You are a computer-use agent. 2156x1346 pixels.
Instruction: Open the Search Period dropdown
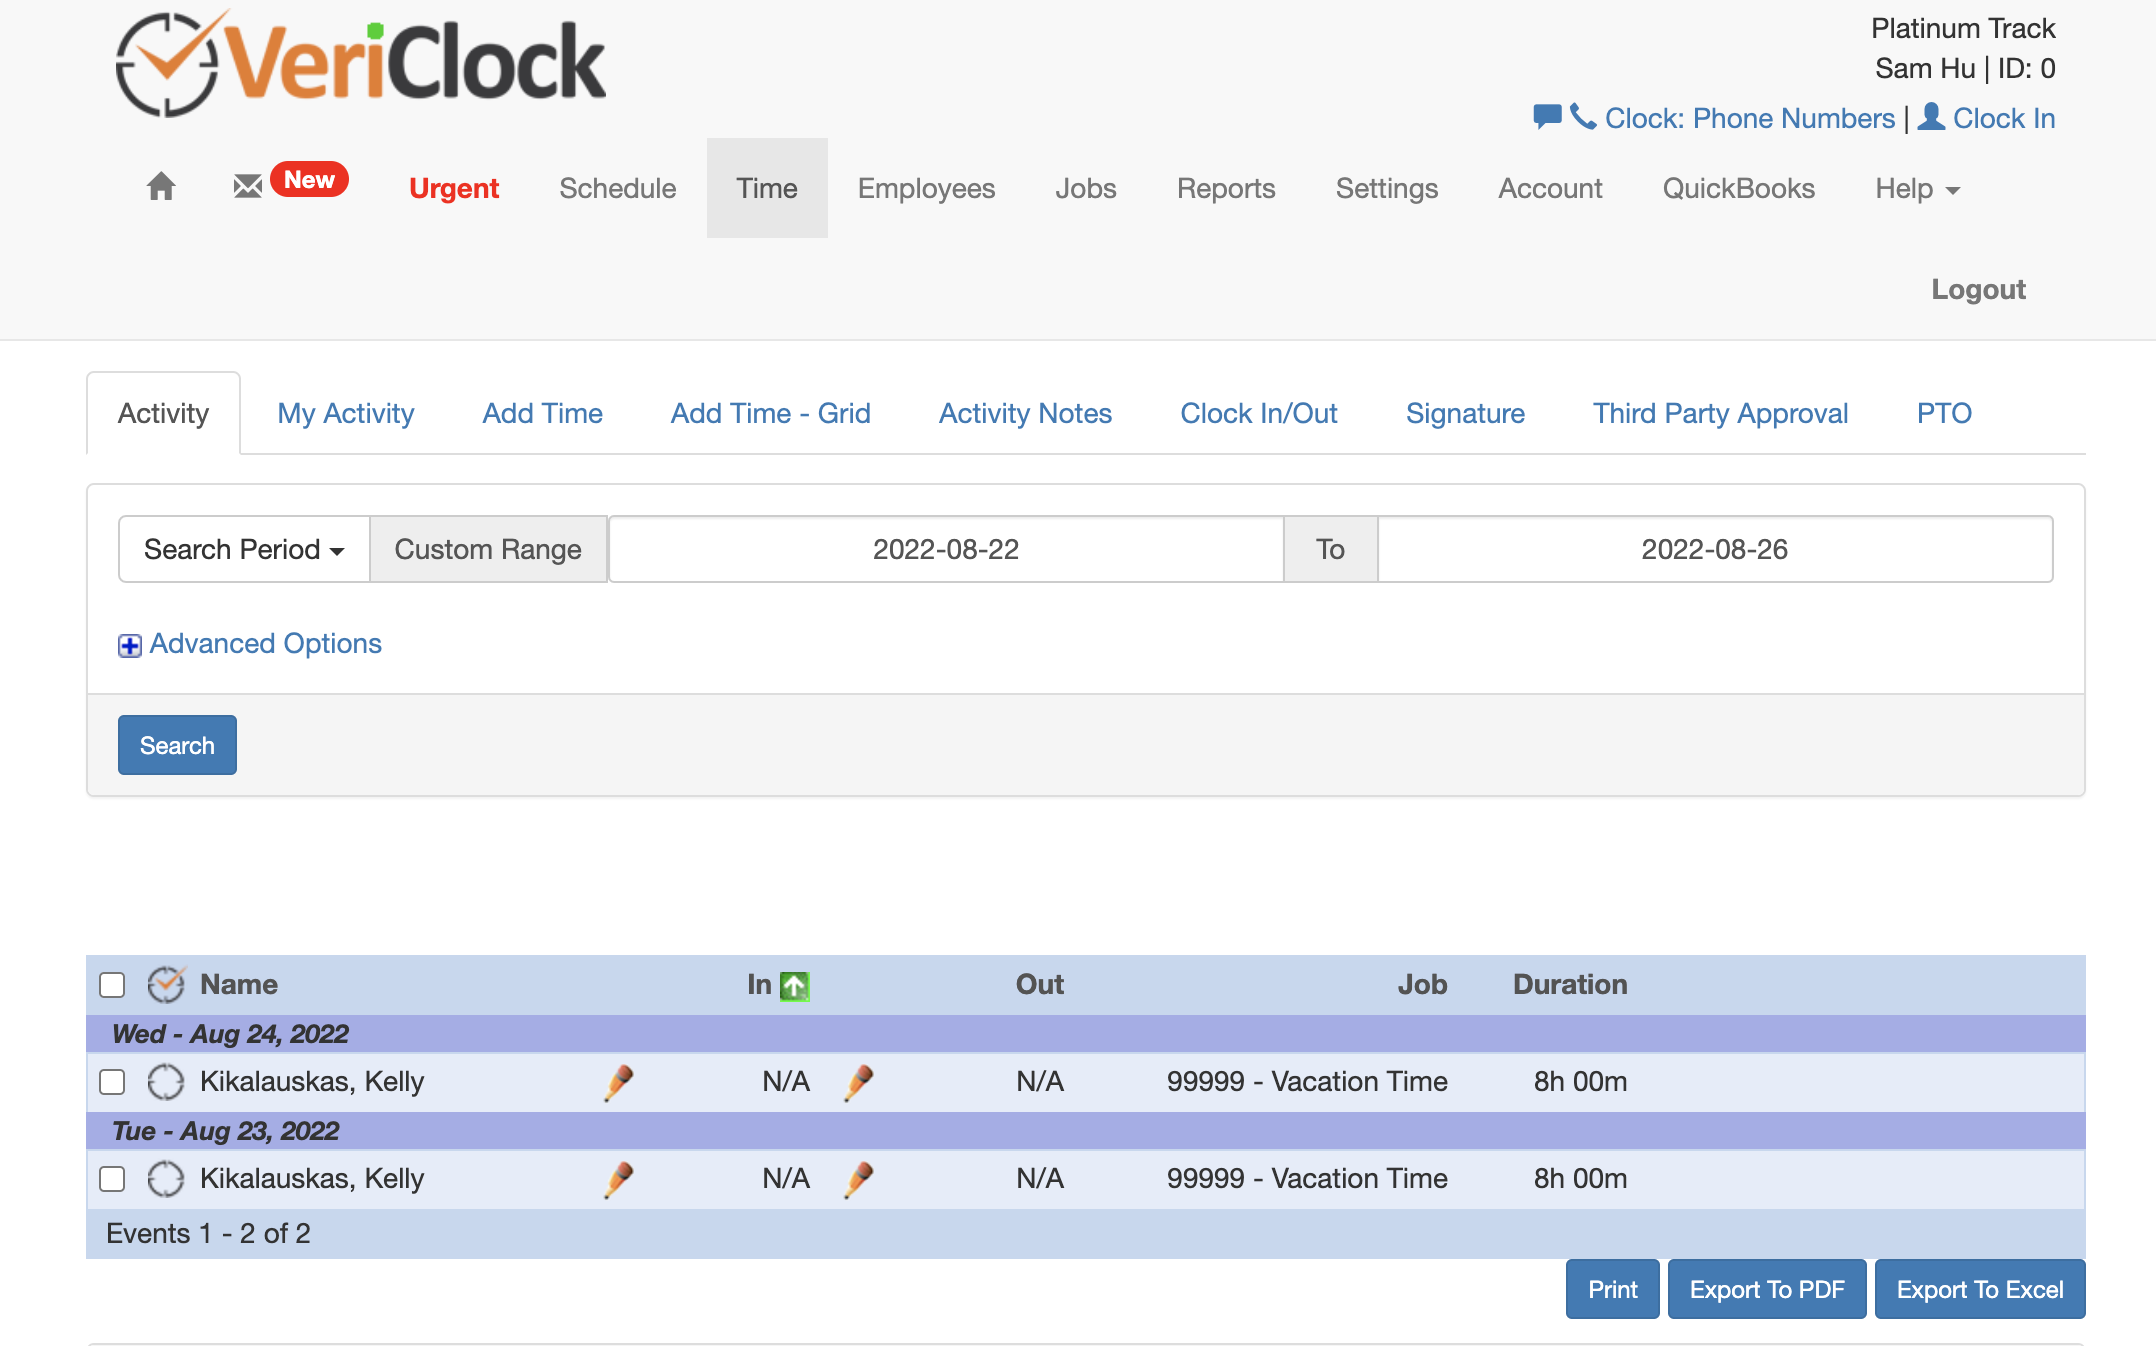click(244, 549)
